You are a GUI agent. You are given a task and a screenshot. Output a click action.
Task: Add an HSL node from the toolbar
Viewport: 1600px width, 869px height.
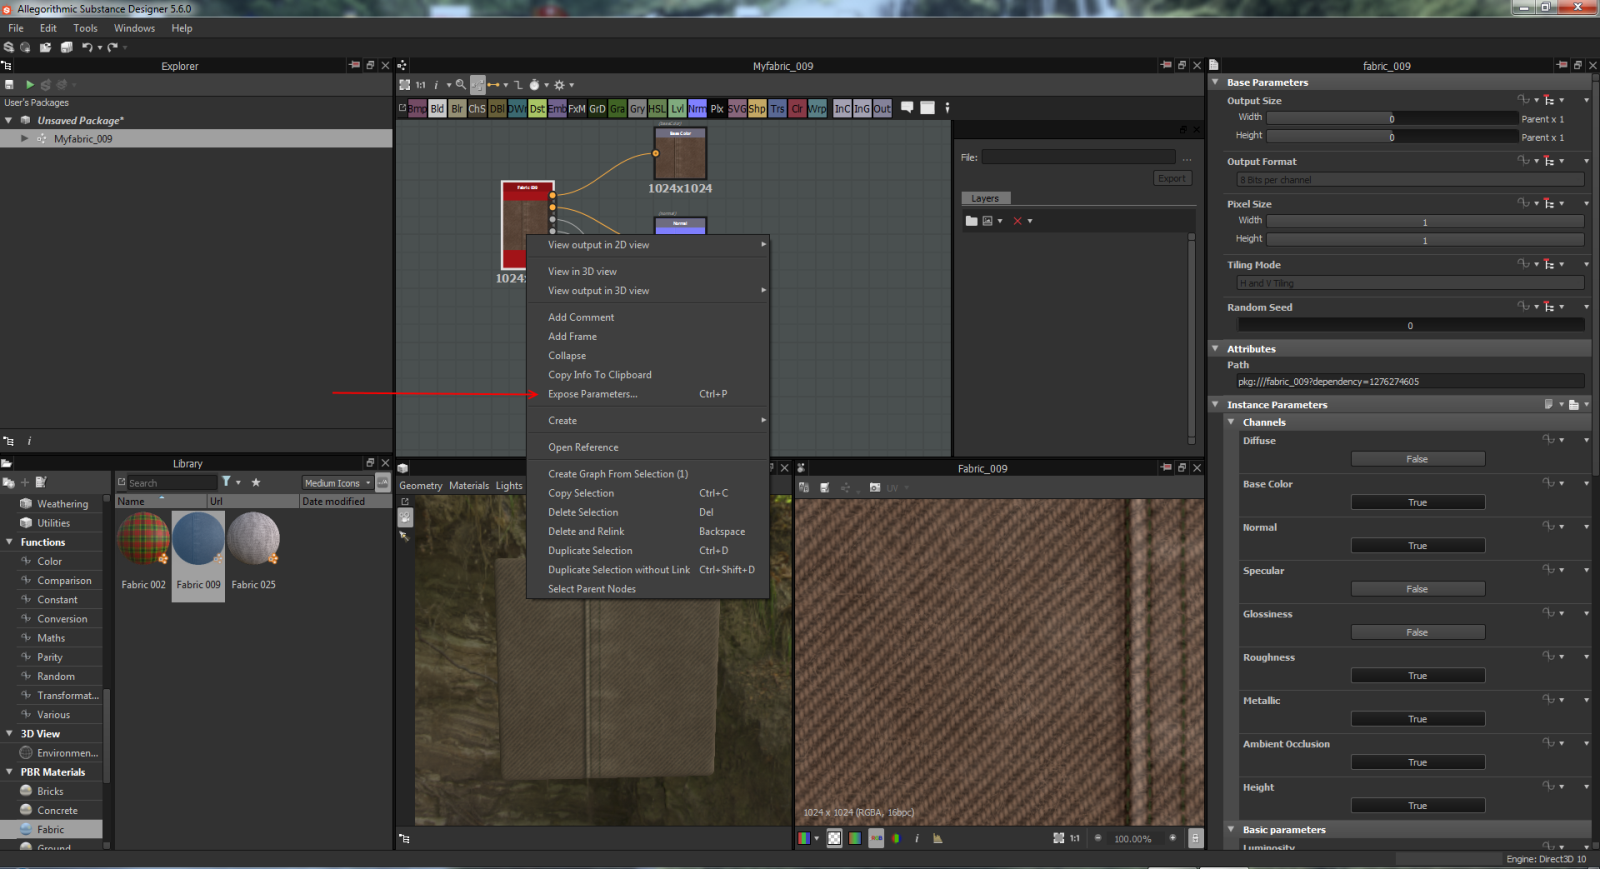tap(657, 108)
